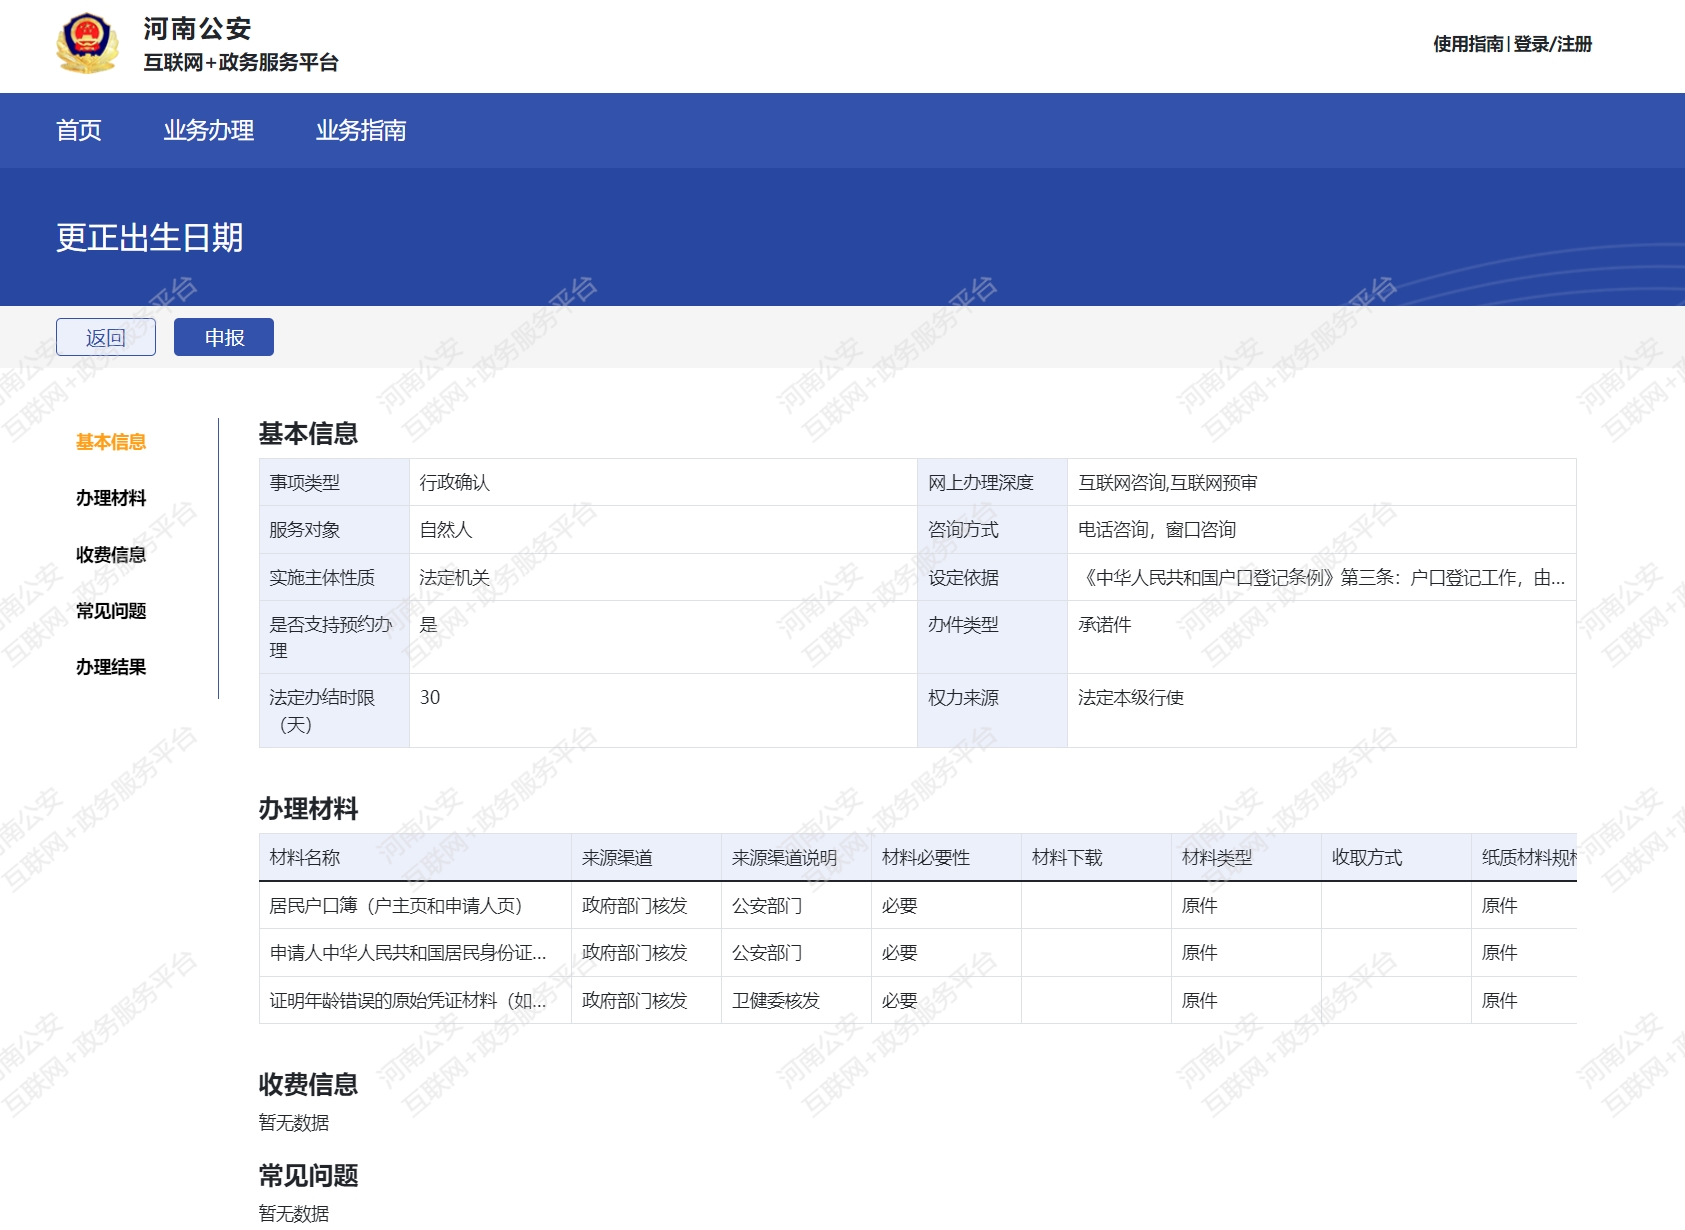The height and width of the screenshot is (1230, 1685).
Task: Select 办理结果 in the sidebar
Action: [111, 667]
